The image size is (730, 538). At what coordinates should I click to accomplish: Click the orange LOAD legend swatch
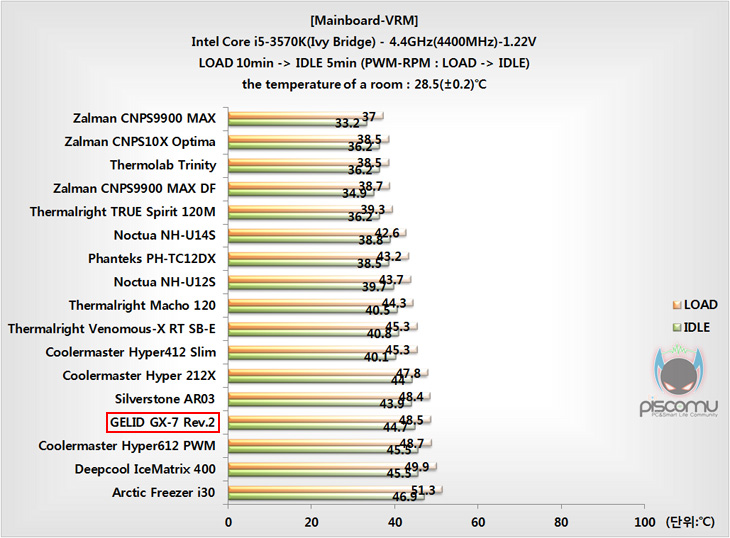click(x=677, y=305)
